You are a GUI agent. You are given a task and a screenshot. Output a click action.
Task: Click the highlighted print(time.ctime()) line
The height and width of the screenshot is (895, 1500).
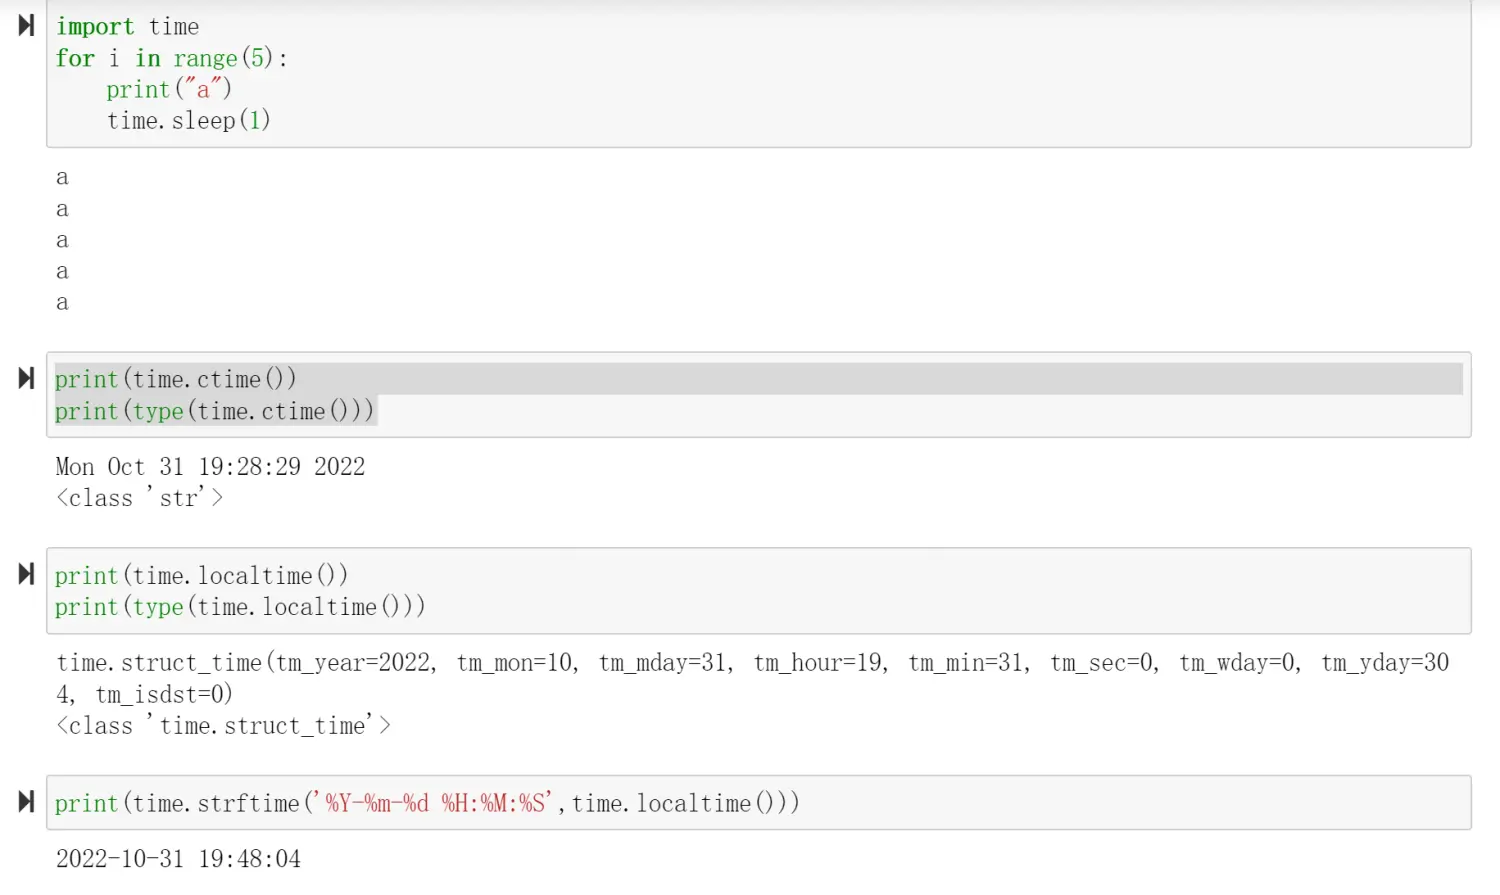[176, 380]
